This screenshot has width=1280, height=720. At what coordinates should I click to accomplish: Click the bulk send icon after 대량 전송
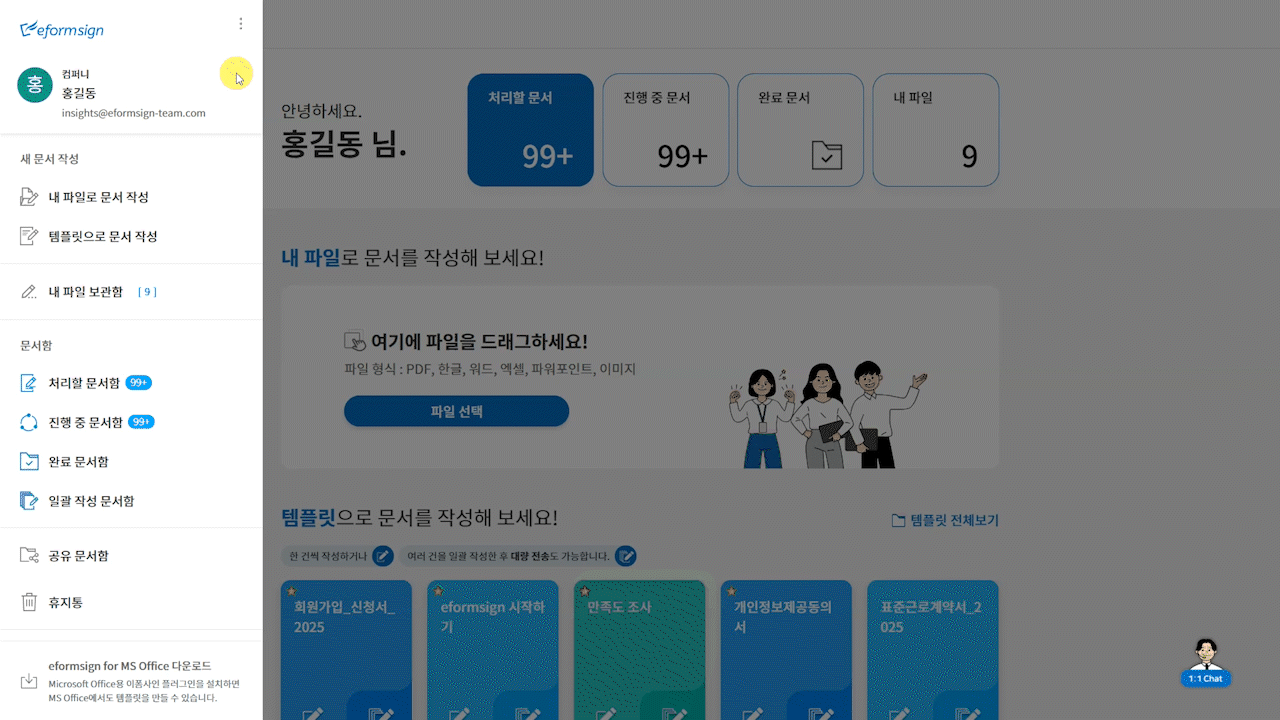point(626,556)
